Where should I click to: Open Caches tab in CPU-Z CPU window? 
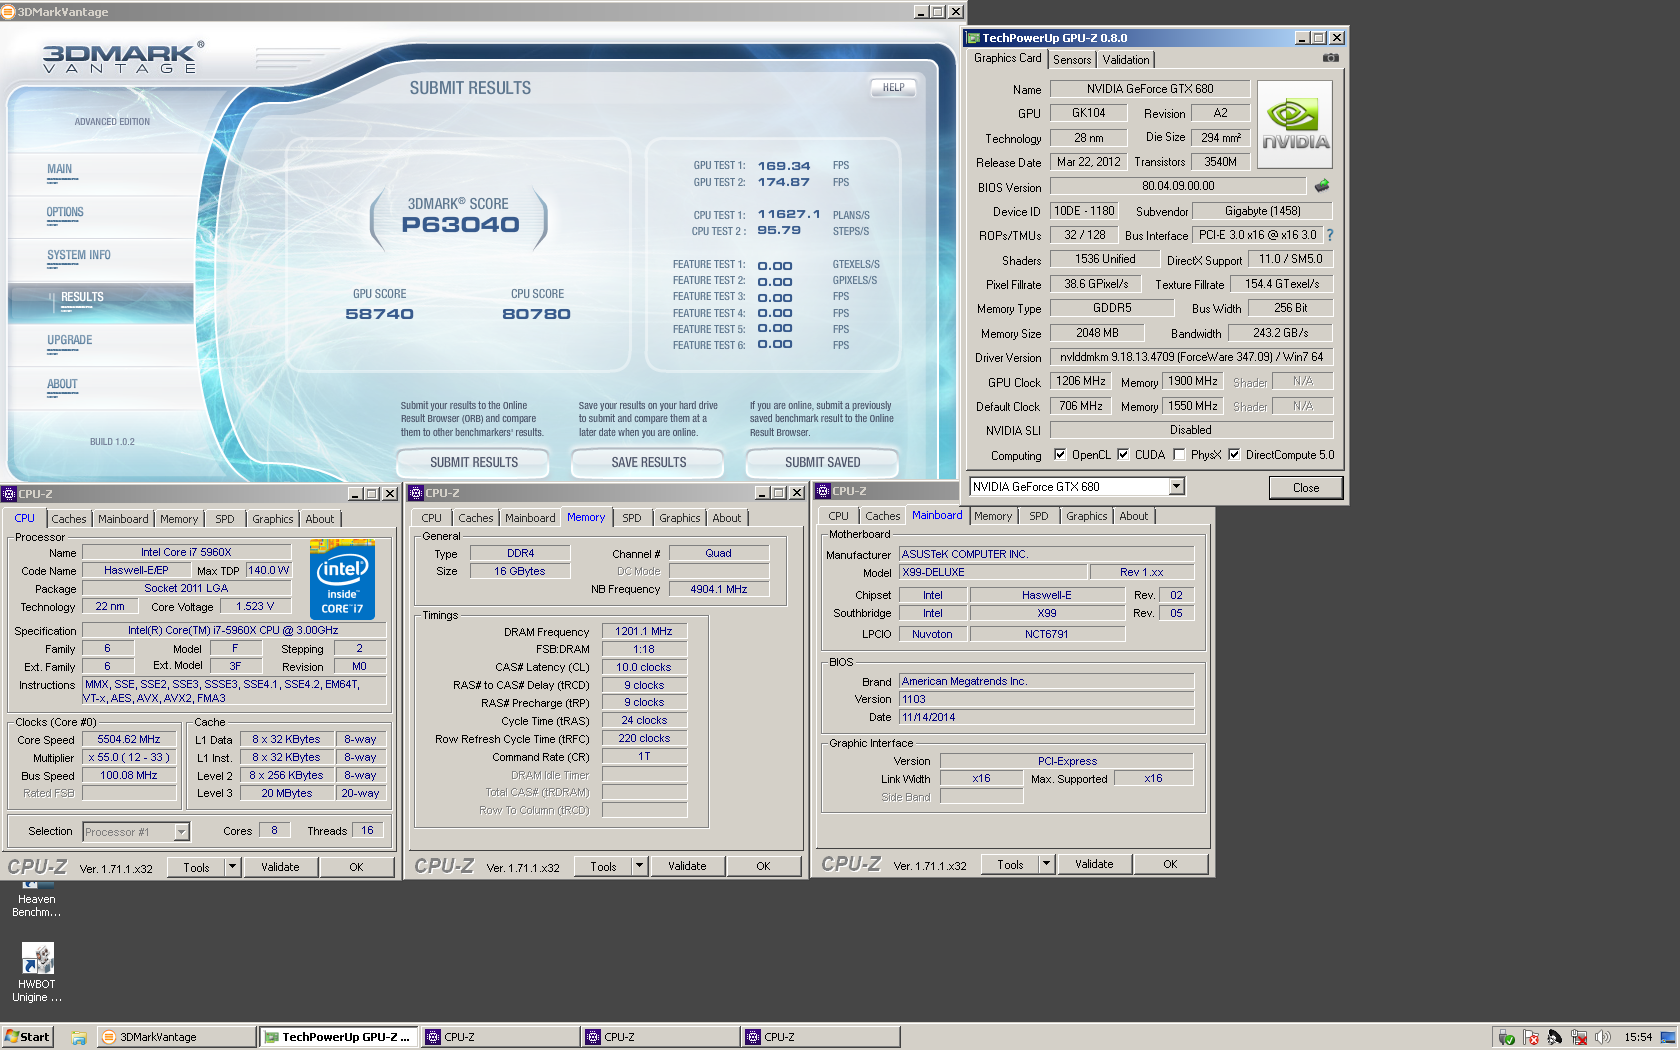69,519
